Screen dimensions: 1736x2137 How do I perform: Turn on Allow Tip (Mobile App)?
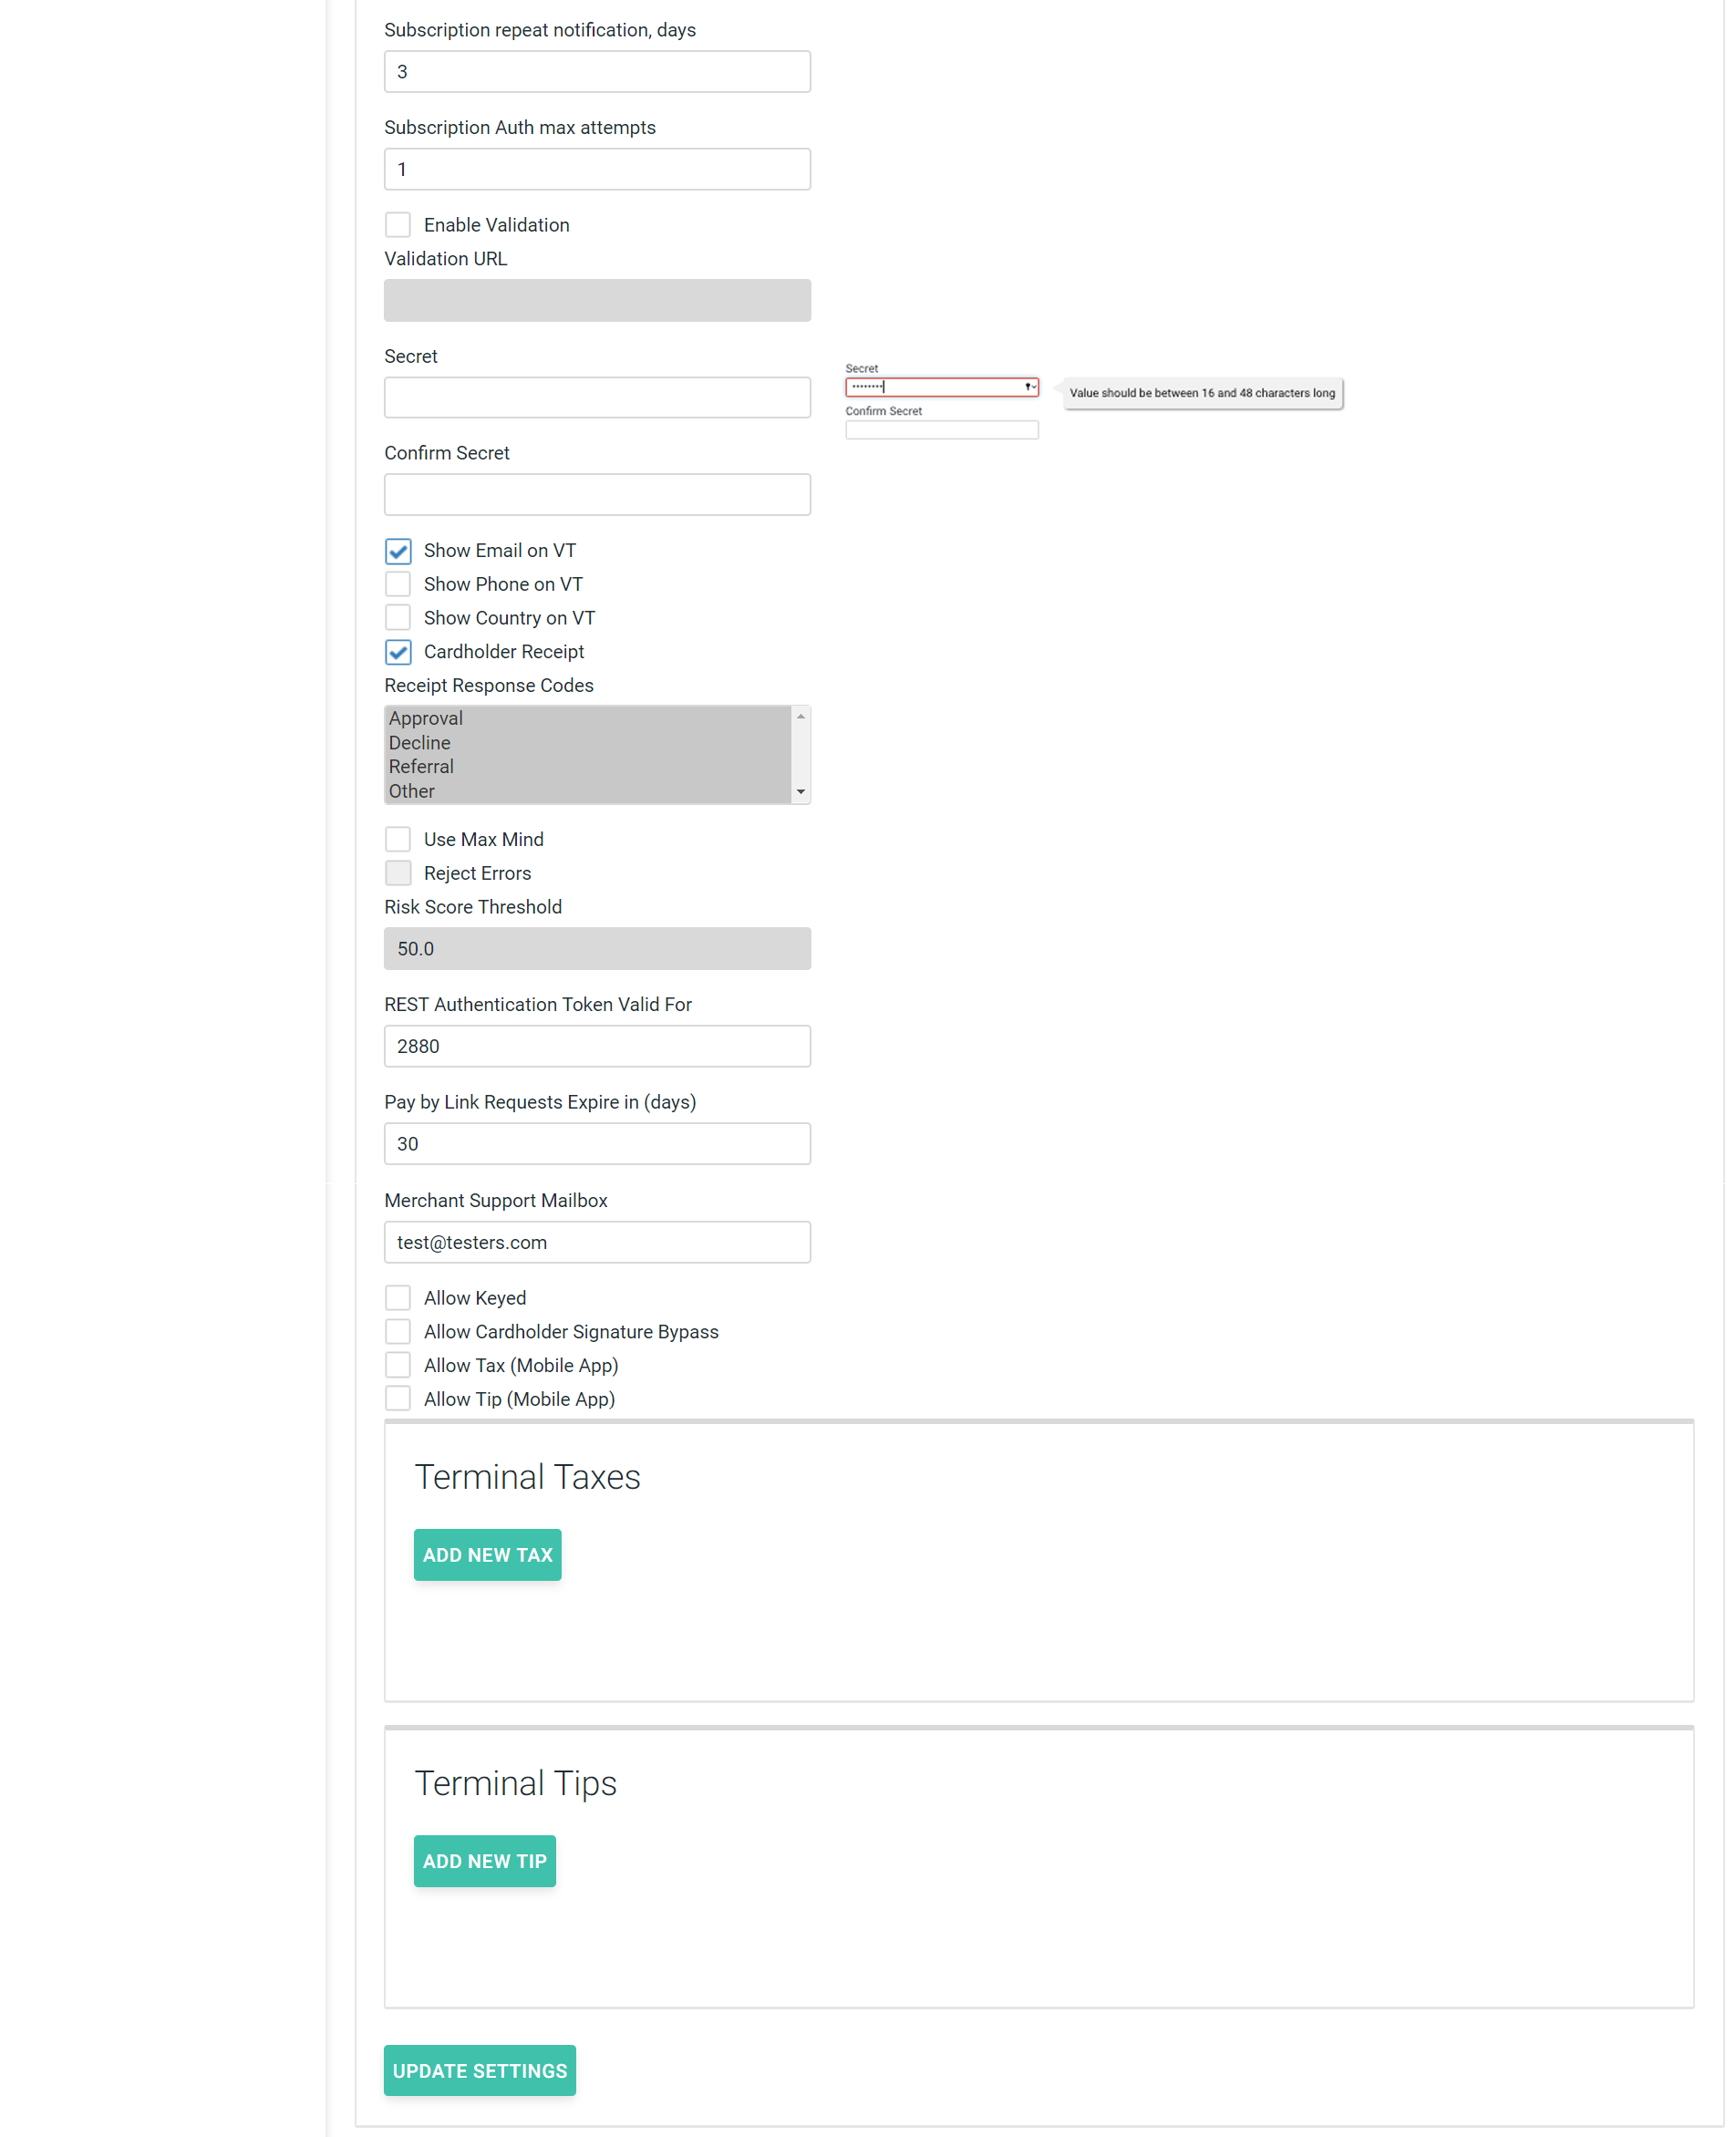click(398, 1399)
